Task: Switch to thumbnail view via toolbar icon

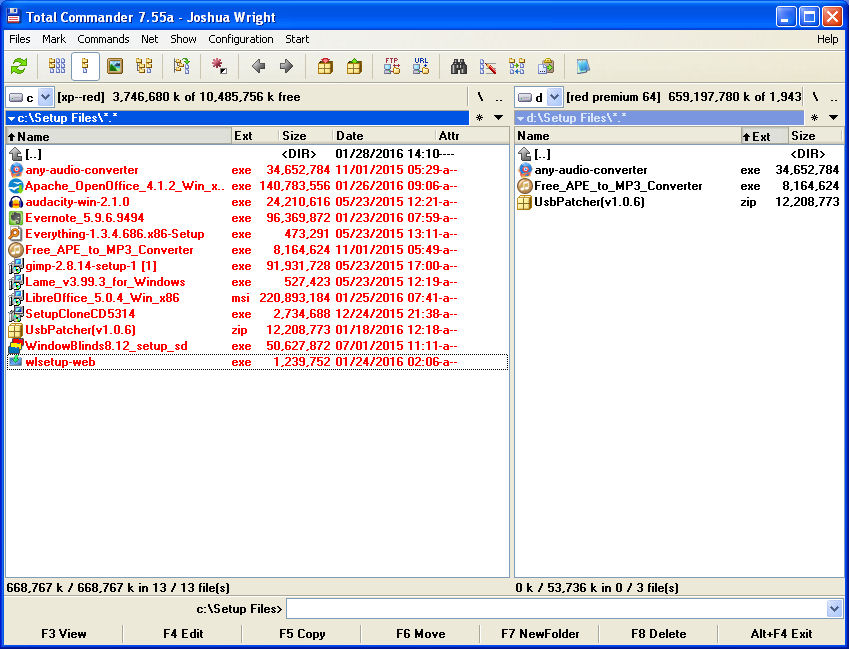Action: (115, 67)
